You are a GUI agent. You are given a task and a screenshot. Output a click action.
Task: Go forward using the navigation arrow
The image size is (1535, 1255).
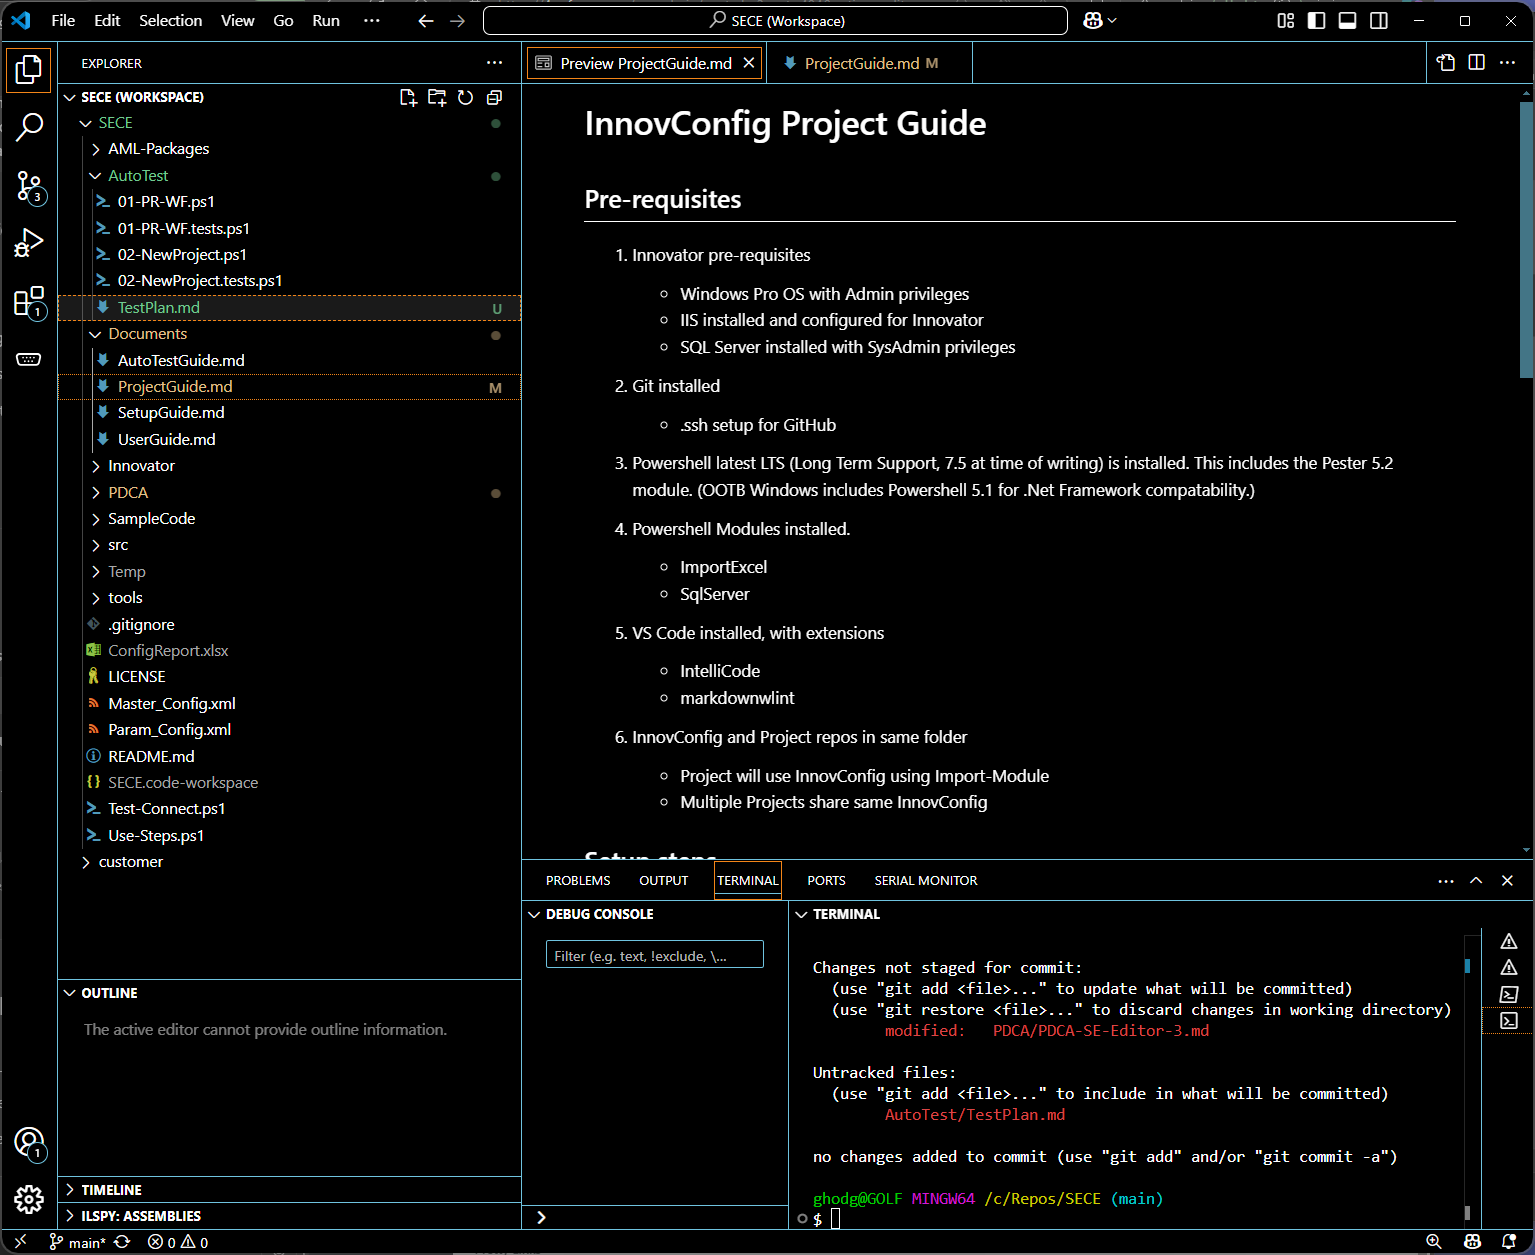pos(457,20)
